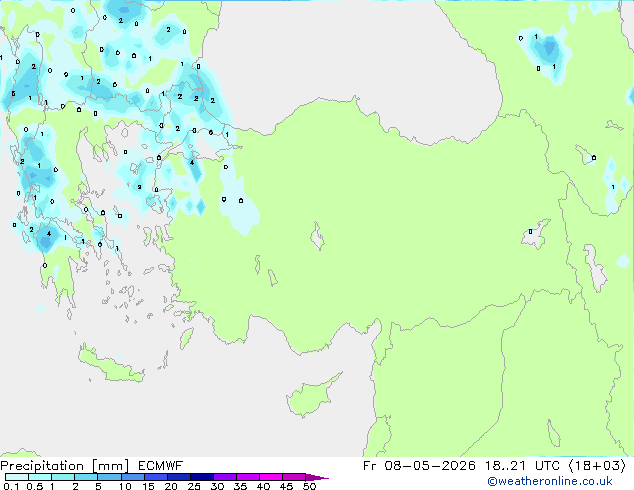Pick the 1–2 mm legend color swatch
This screenshot has height=490, width=634.
tap(63, 477)
